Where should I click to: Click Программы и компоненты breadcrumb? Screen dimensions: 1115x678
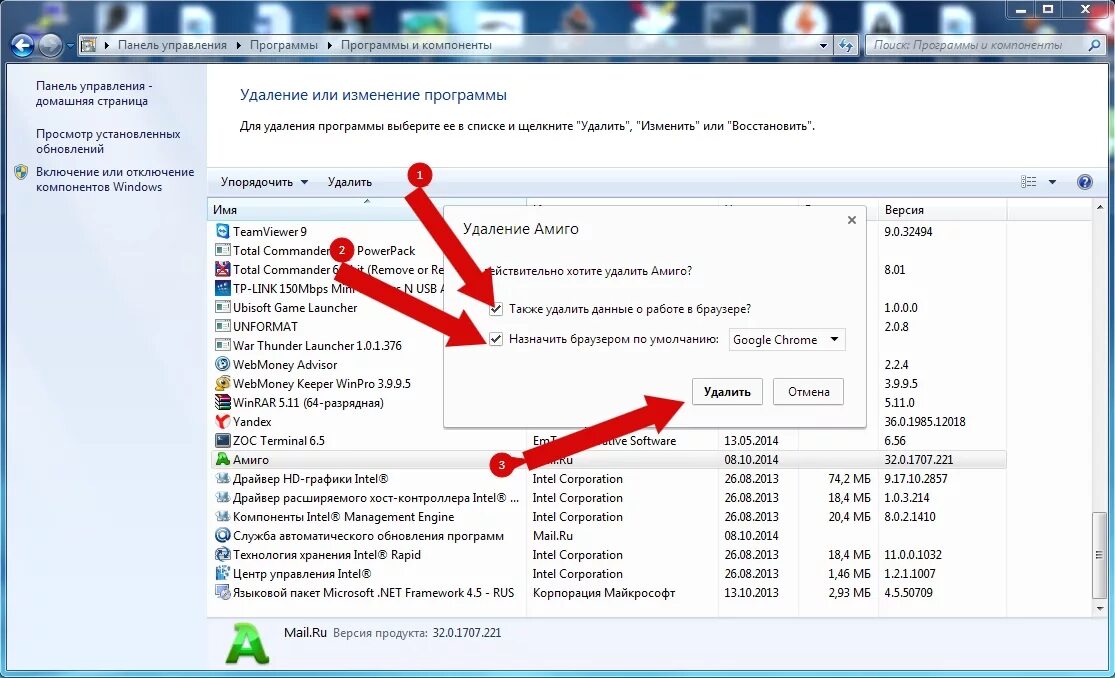[x=416, y=45]
